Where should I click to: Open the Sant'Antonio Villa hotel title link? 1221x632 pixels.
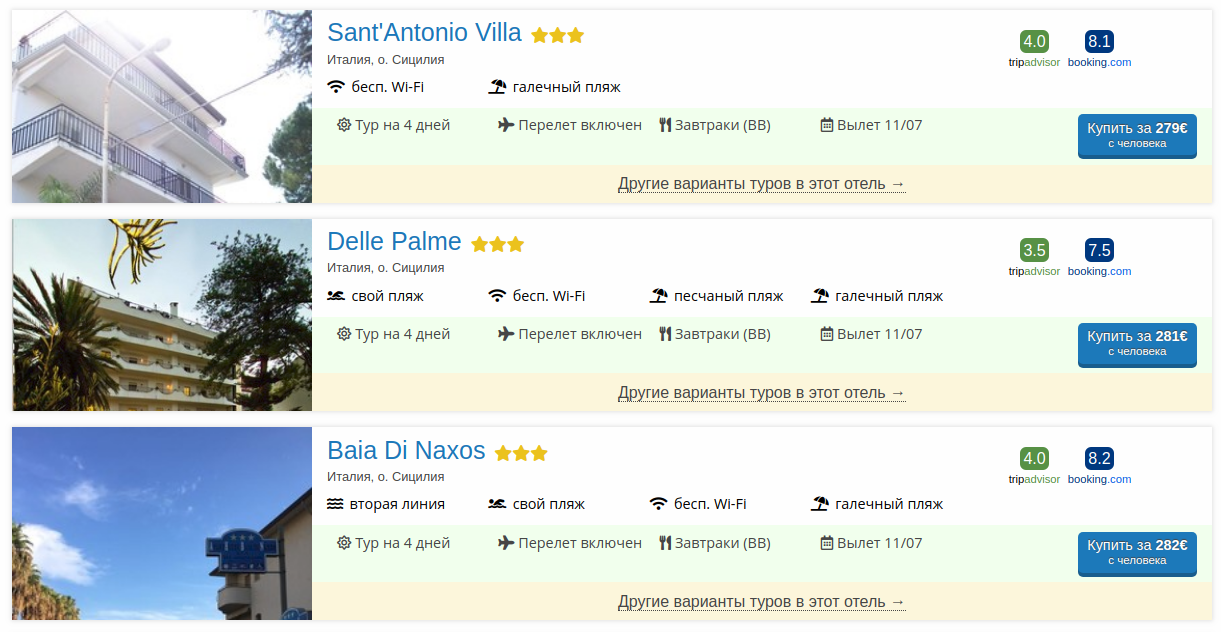tap(424, 32)
